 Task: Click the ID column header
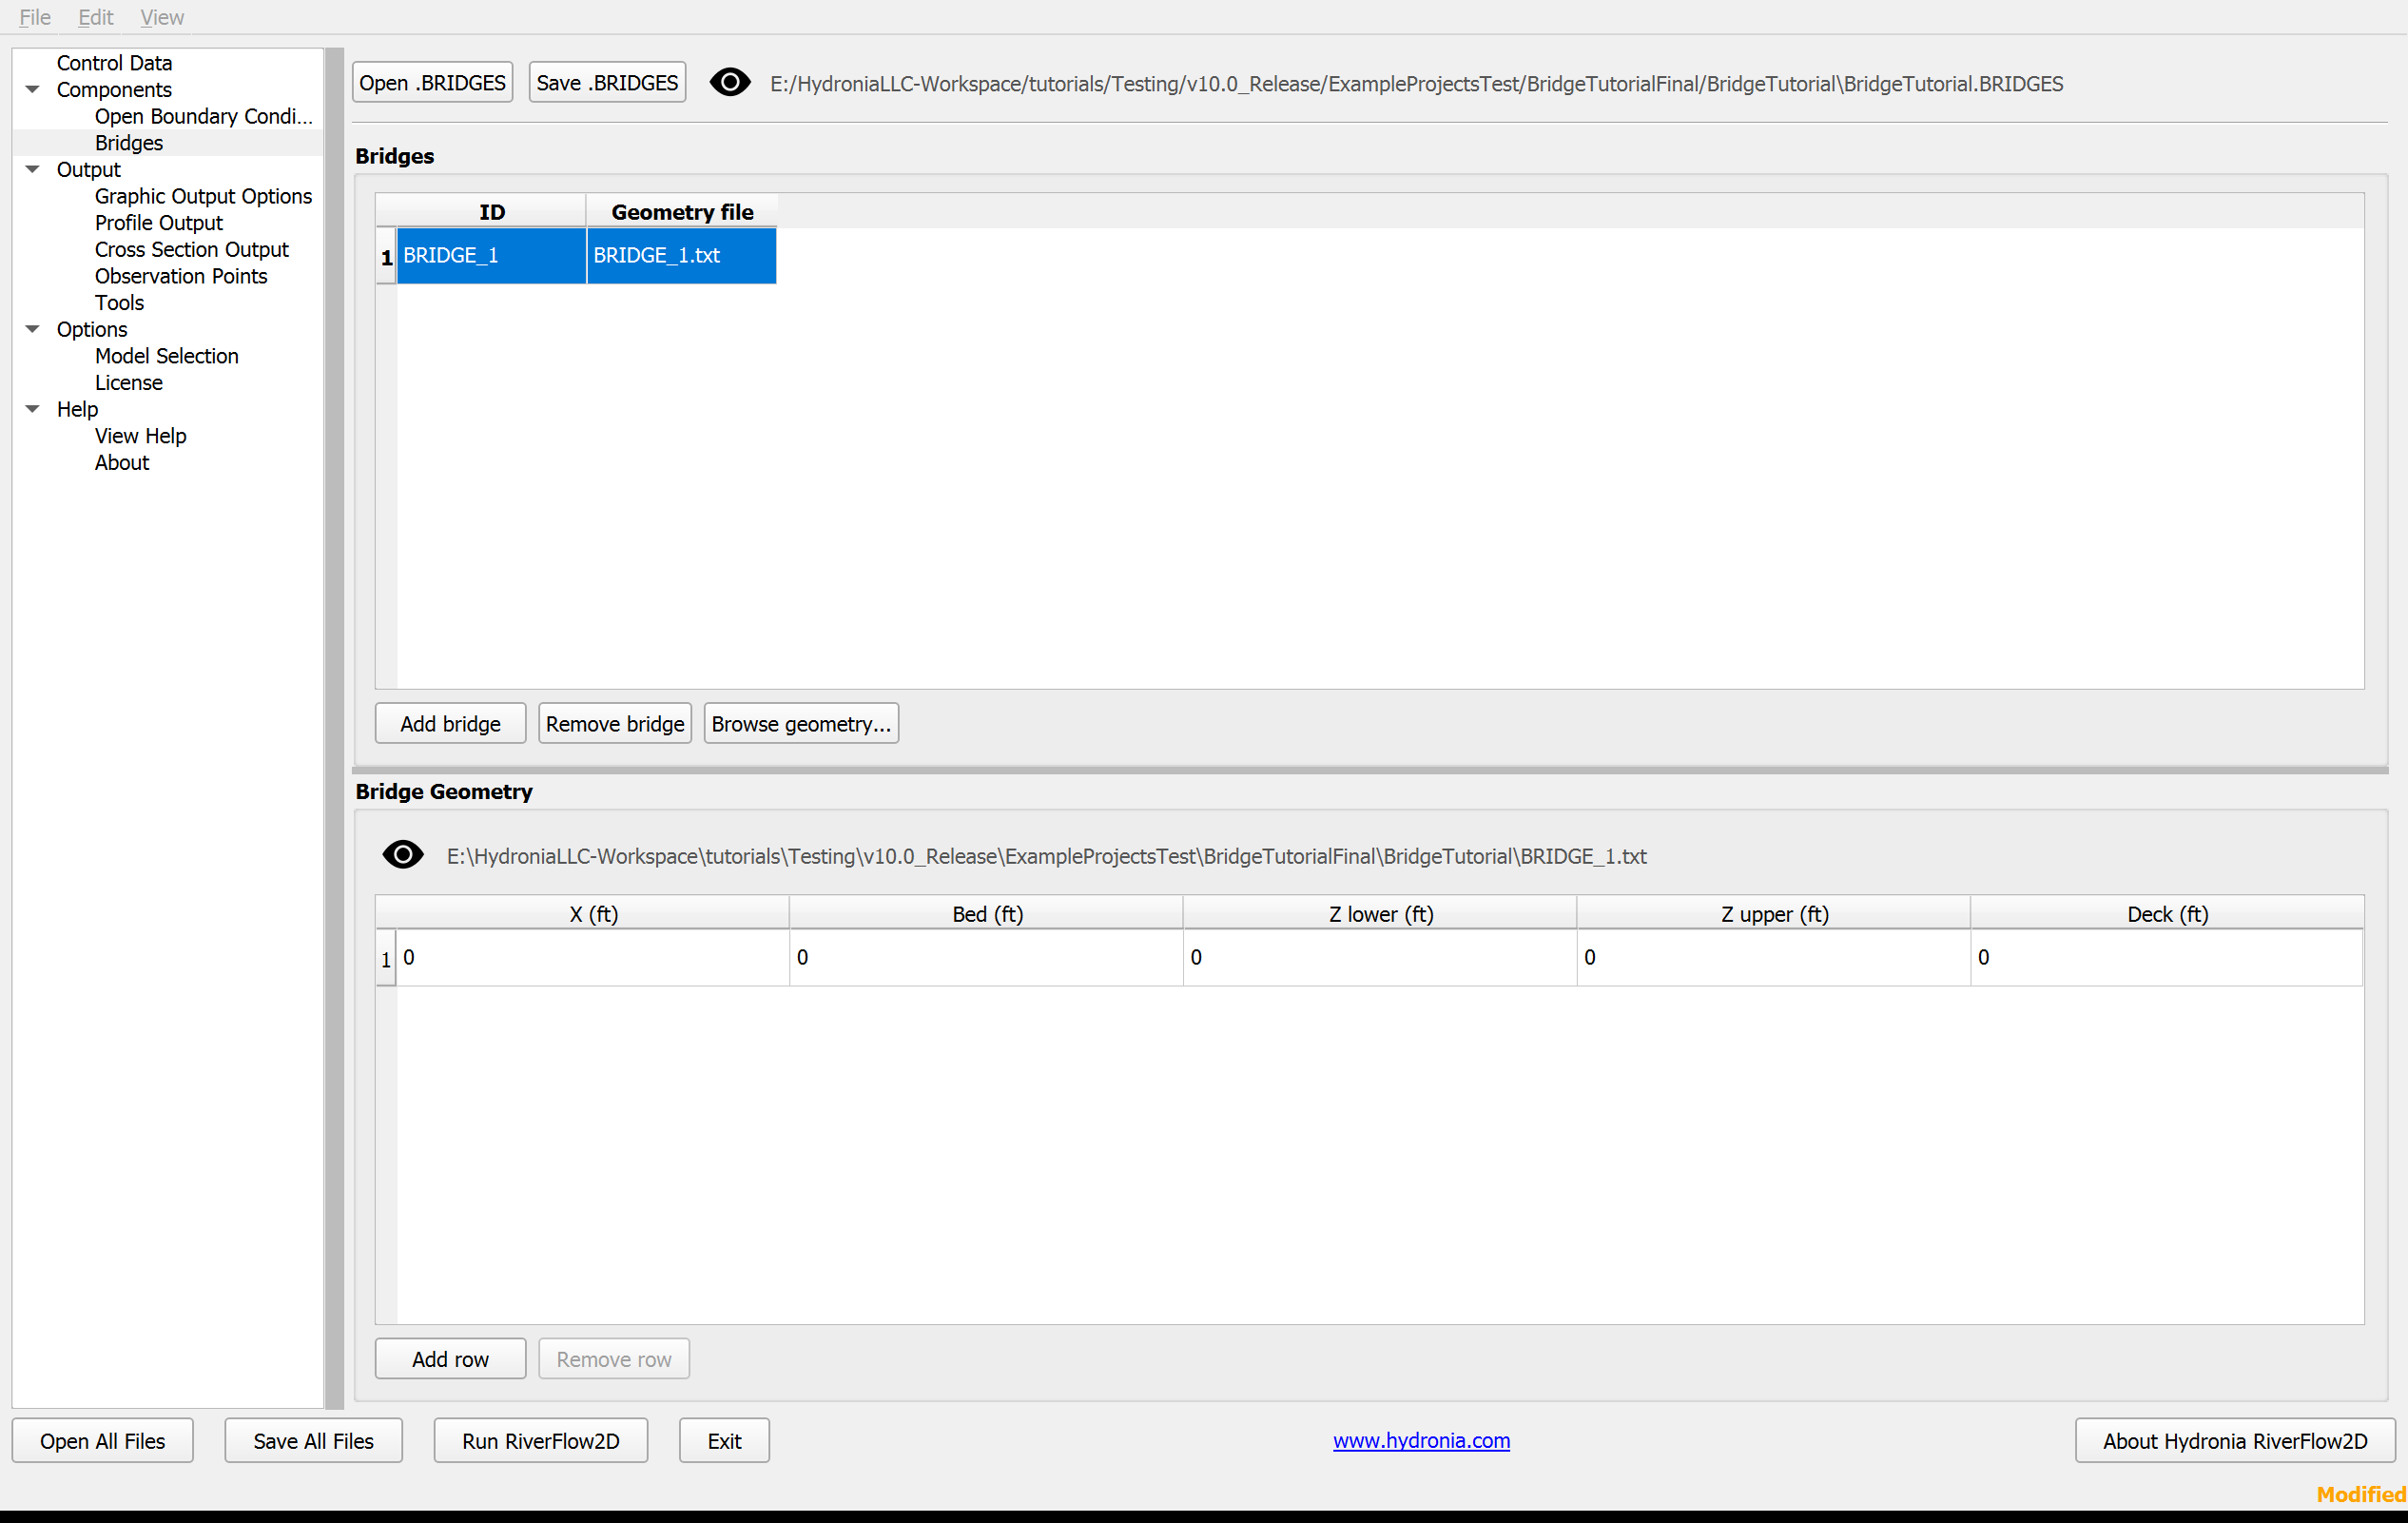coord(491,212)
